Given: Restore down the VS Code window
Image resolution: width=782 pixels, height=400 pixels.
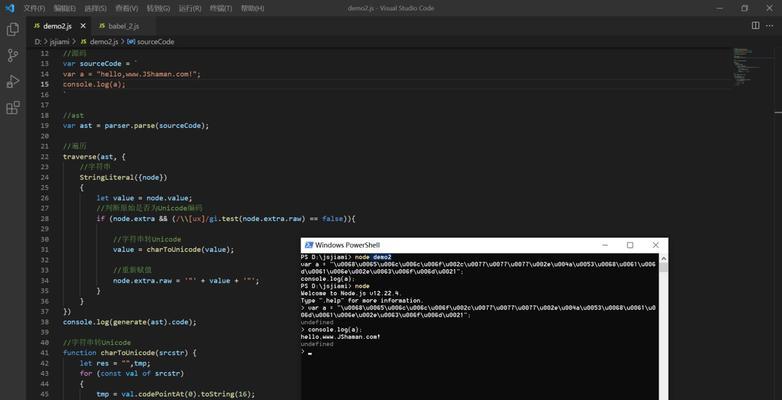Looking at the screenshot, I should (745, 8).
